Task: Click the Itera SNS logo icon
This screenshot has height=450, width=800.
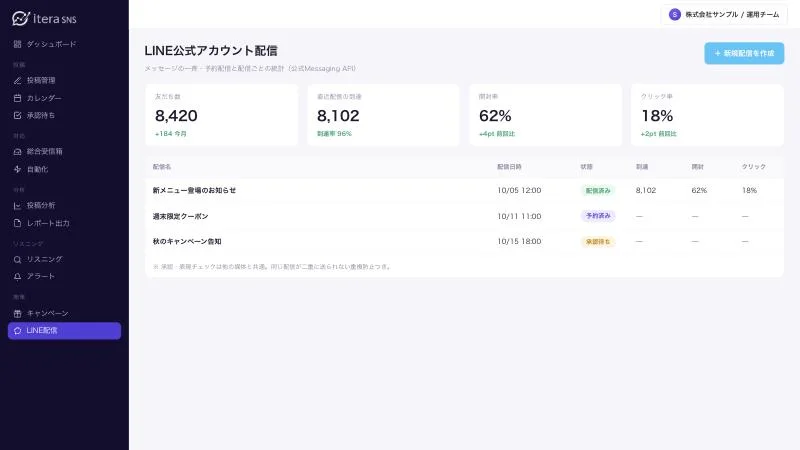Action: pos(21,18)
